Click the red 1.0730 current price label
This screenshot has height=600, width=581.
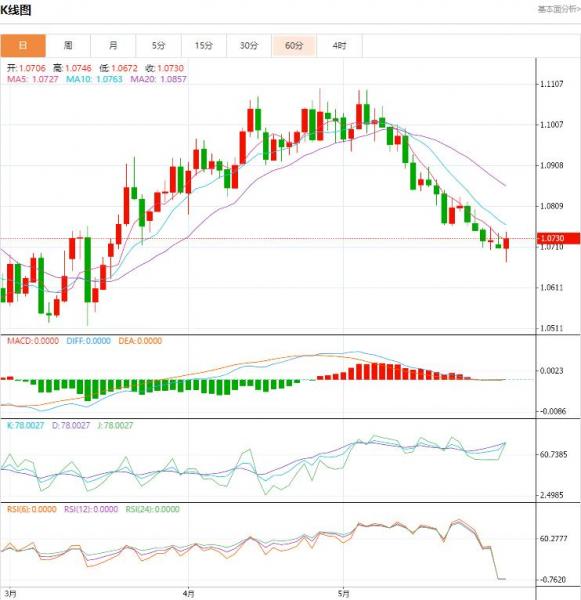coord(558,238)
